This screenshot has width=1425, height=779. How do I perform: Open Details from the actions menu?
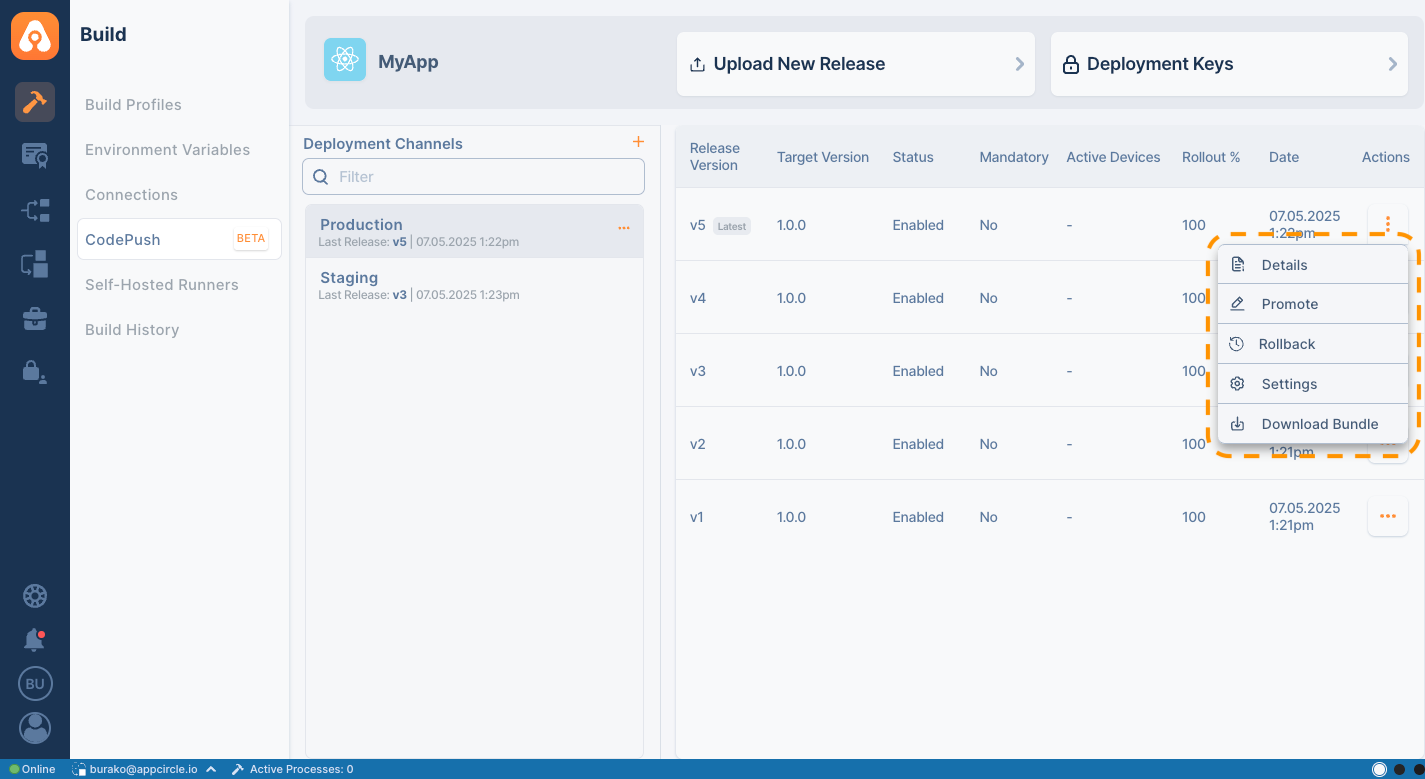(x=1284, y=265)
